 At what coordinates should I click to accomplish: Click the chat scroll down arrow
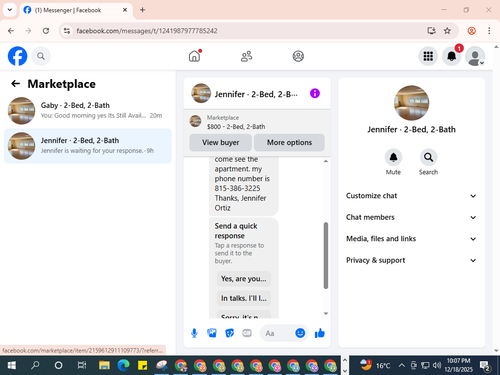(x=326, y=313)
